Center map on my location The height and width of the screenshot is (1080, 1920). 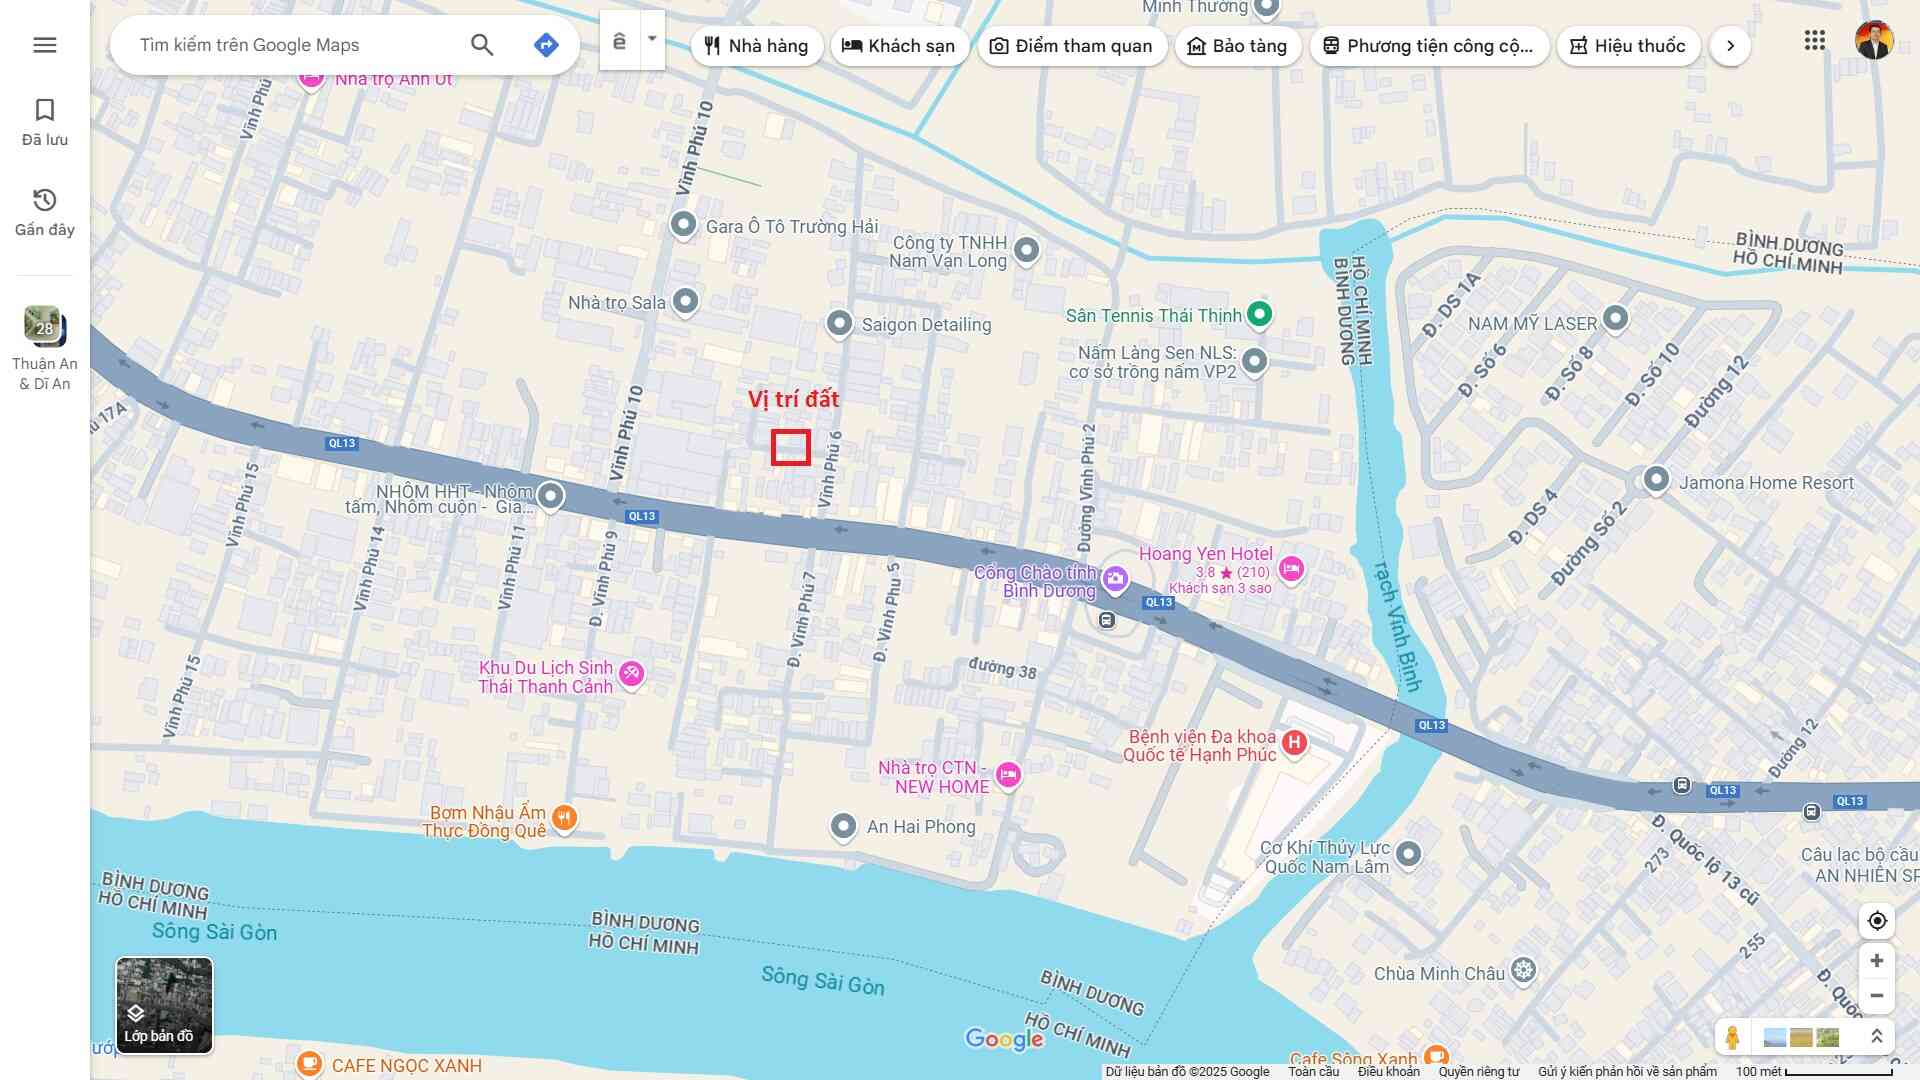1876,921
